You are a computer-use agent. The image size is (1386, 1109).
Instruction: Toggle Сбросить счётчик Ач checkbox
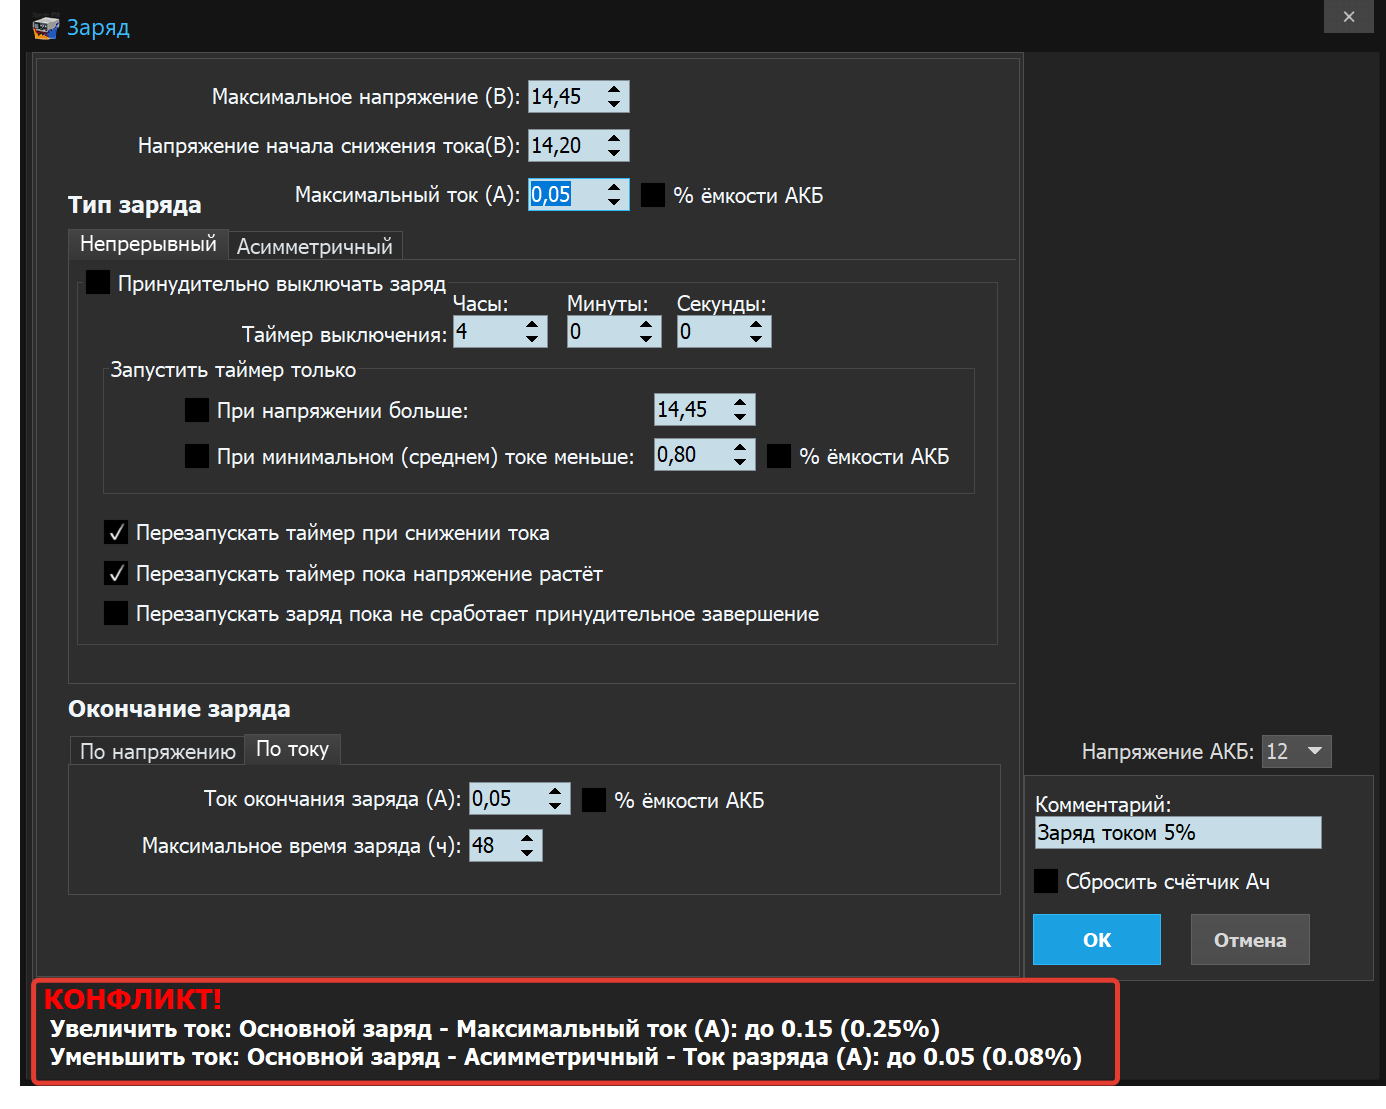click(1046, 881)
